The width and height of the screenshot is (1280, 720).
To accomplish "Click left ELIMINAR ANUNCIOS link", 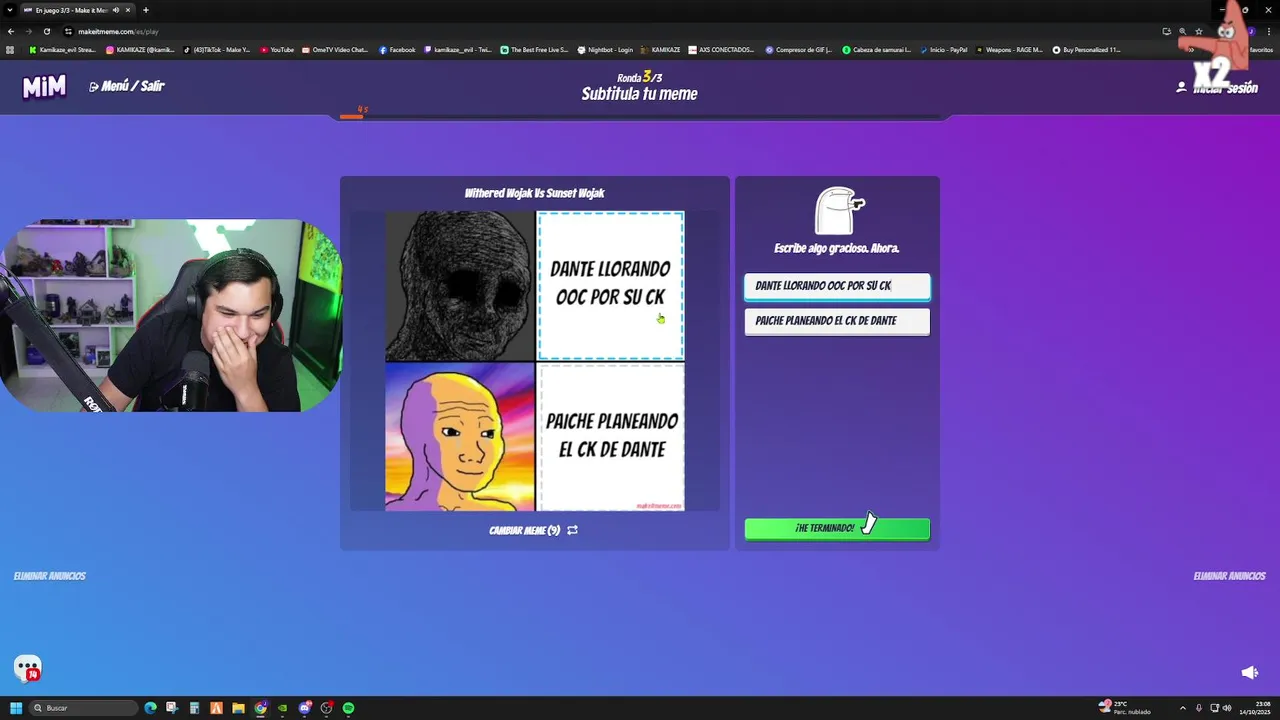I will tap(49, 576).
